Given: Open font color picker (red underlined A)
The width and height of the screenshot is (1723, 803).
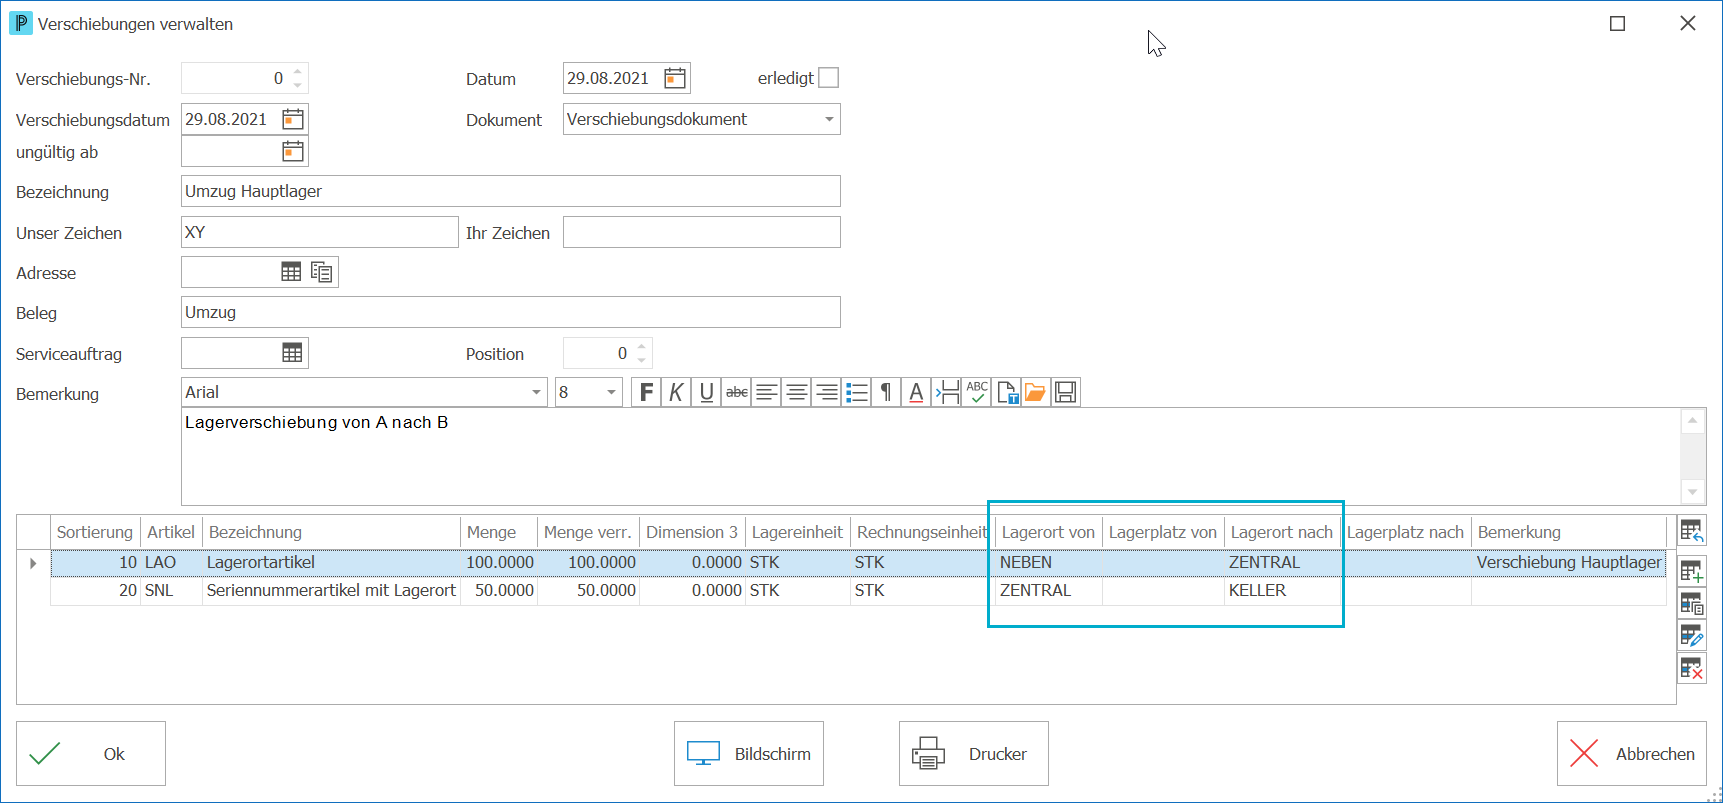Looking at the screenshot, I should [916, 392].
